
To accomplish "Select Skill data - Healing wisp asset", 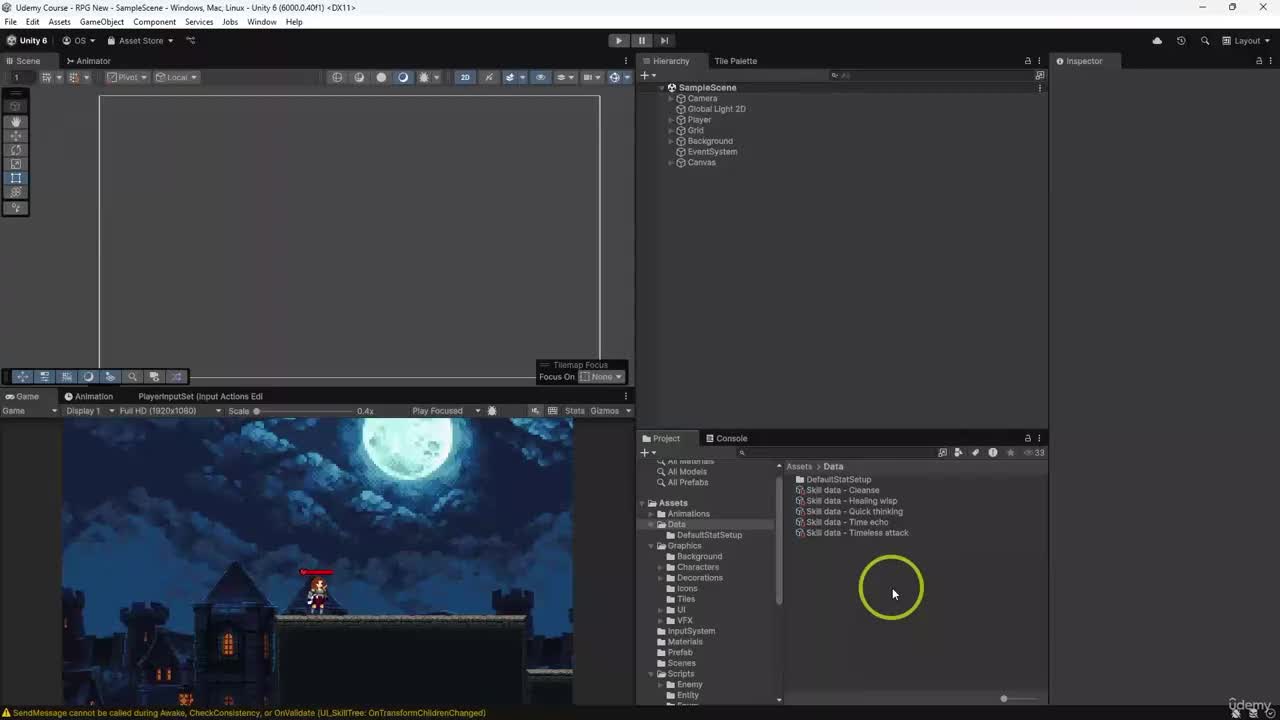I will [x=846, y=501].
